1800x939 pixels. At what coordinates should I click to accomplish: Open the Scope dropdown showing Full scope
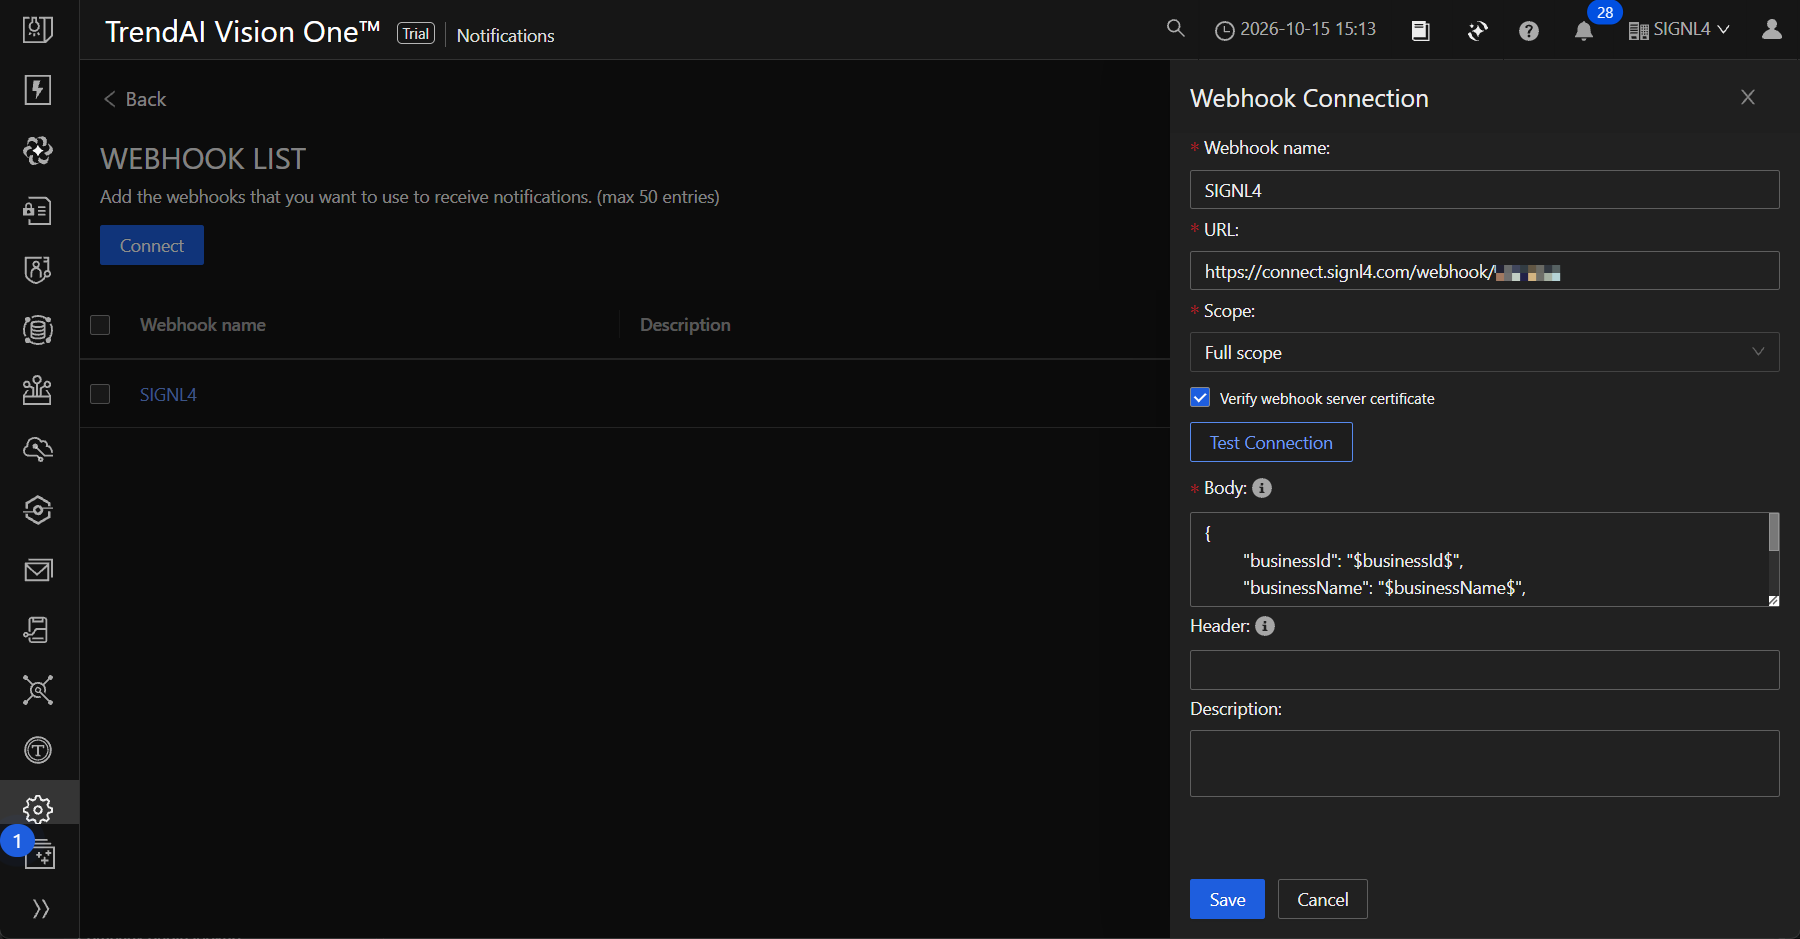(x=1484, y=352)
